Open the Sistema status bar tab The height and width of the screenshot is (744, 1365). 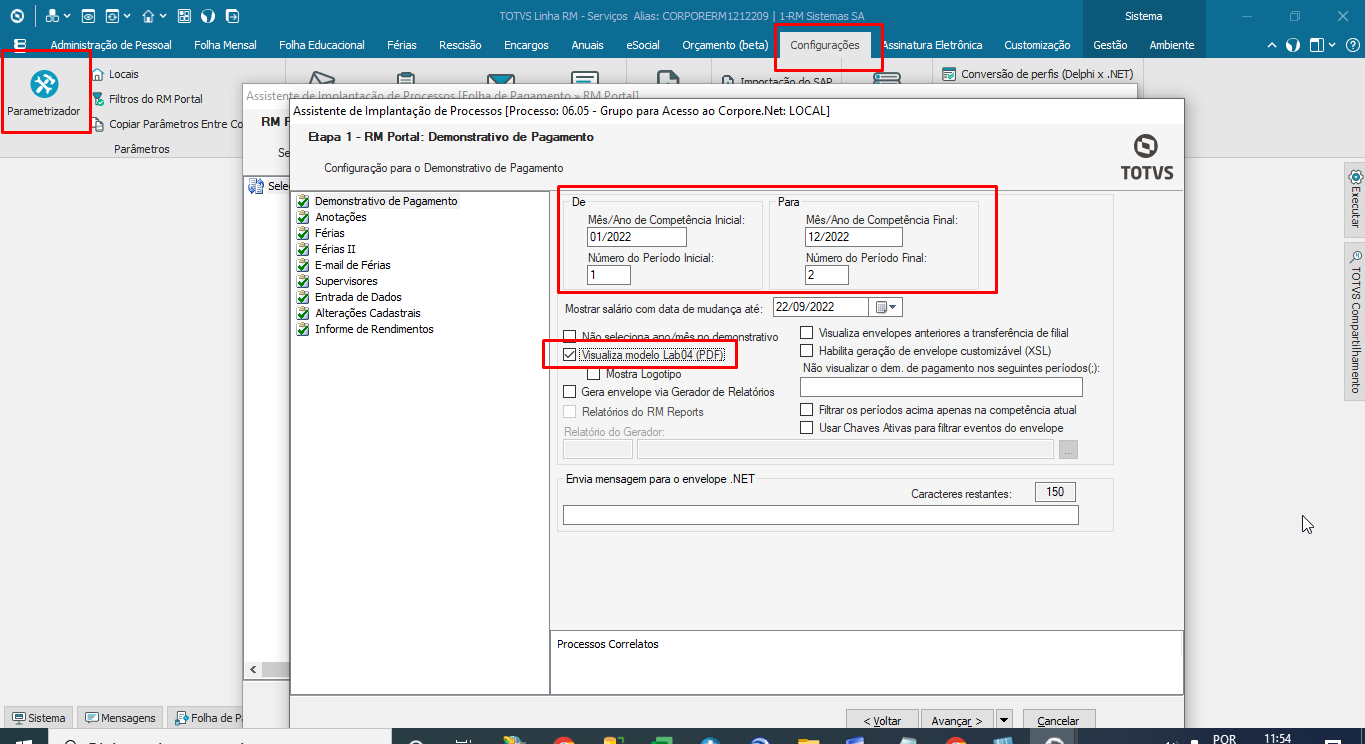38,718
